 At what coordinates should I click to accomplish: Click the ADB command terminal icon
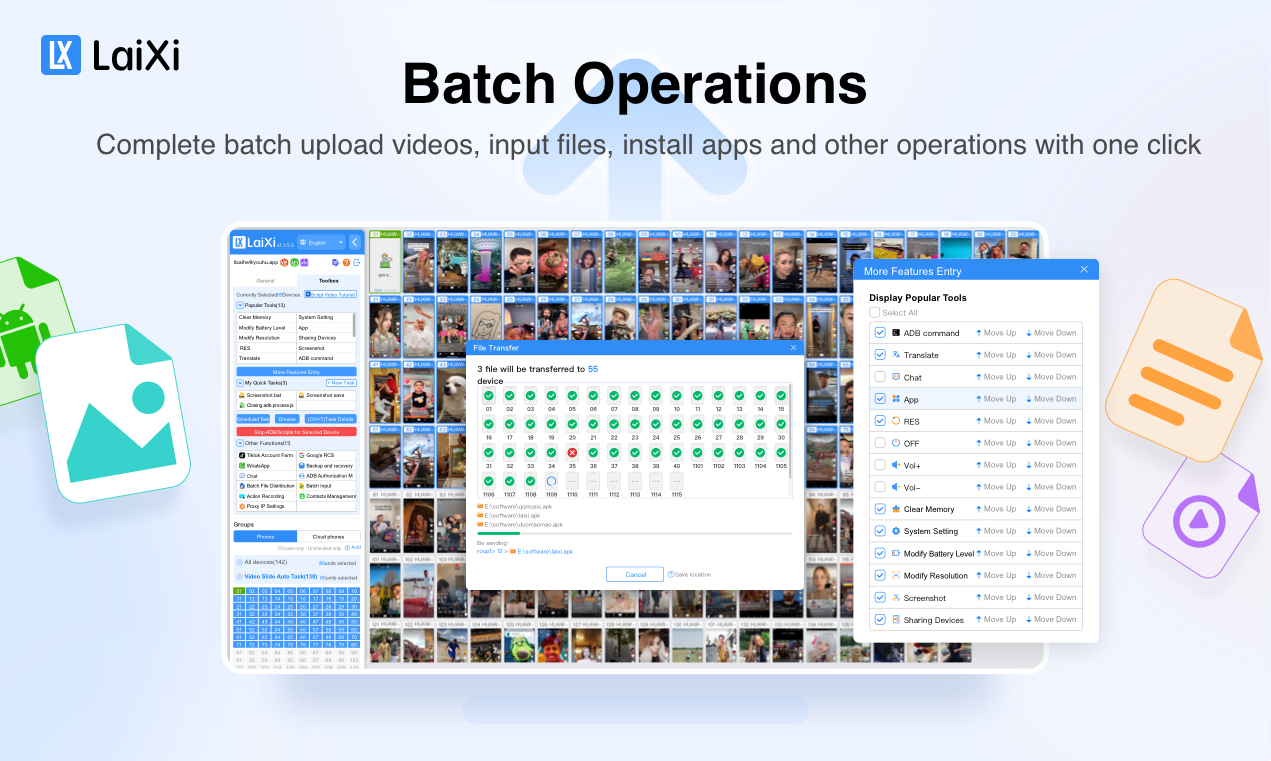coord(896,333)
